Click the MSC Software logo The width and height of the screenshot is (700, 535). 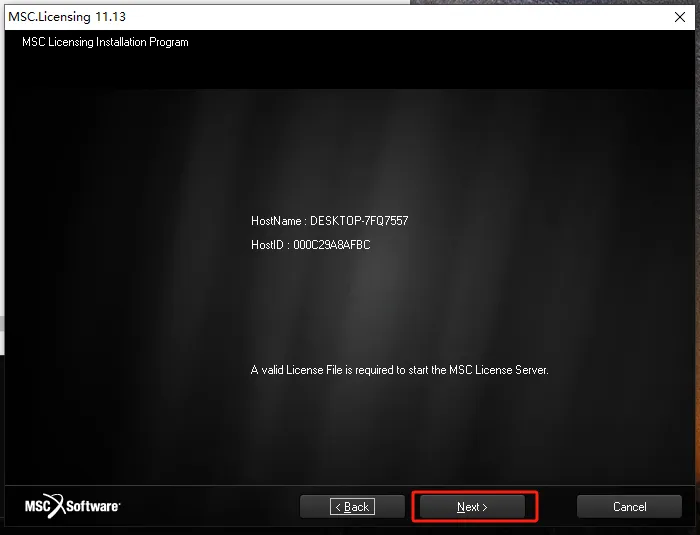(73, 506)
